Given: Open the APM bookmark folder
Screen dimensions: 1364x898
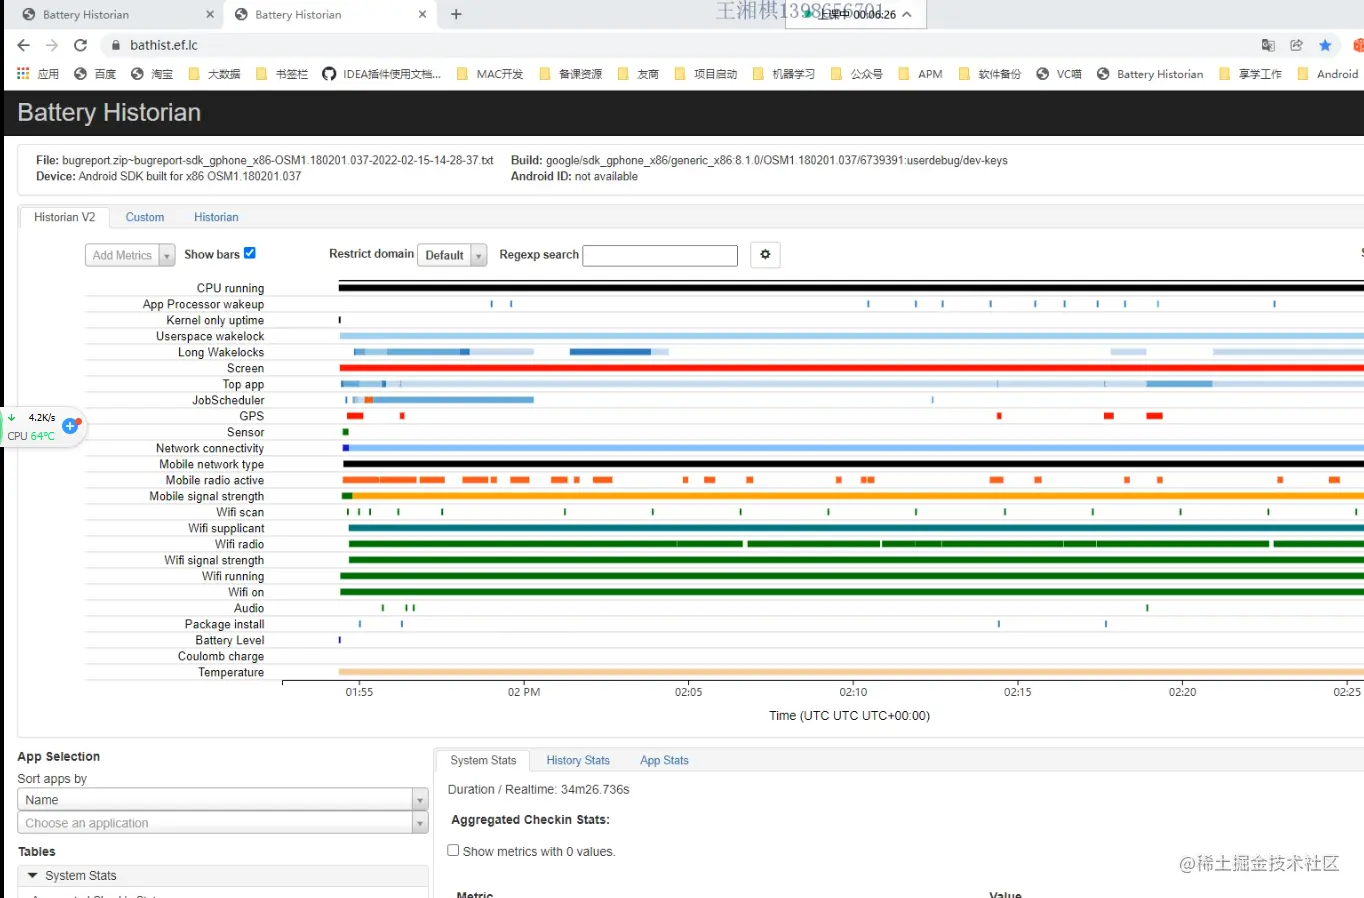Looking at the screenshot, I should pos(921,74).
